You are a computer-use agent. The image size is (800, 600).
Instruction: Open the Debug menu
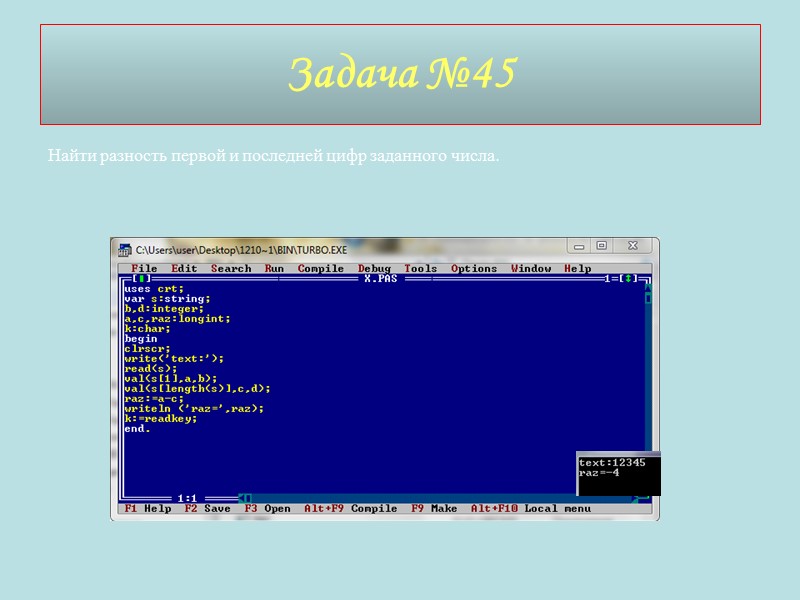(374, 268)
